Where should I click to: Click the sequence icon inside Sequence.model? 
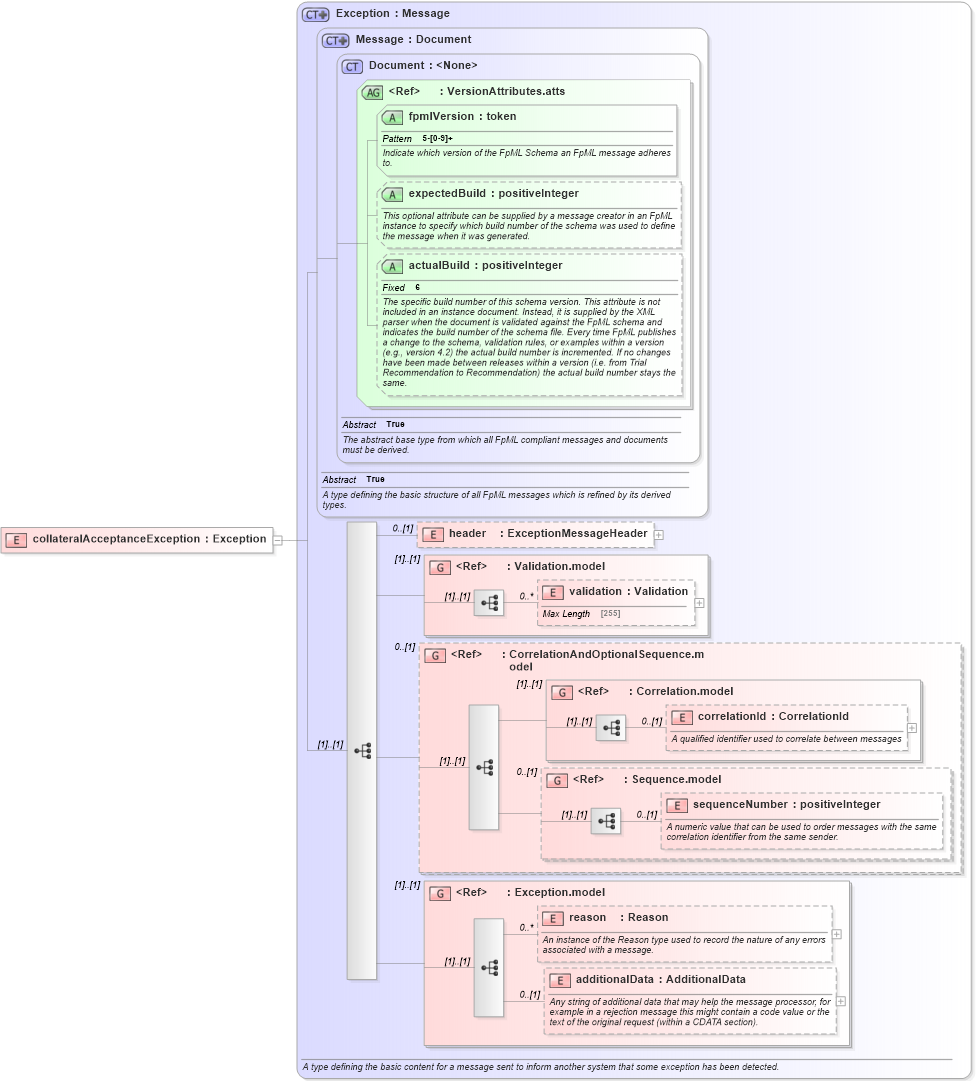coord(606,821)
